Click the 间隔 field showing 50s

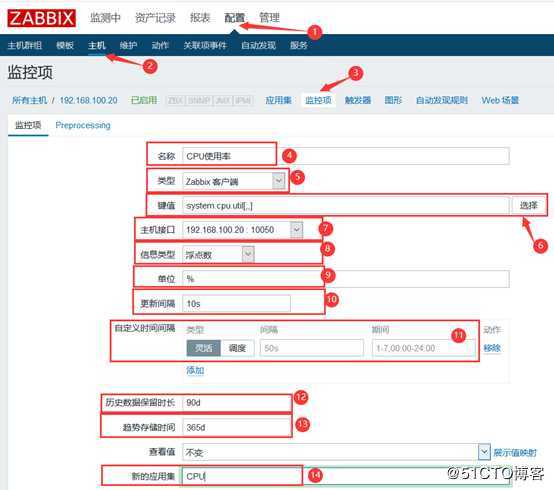[312, 348]
